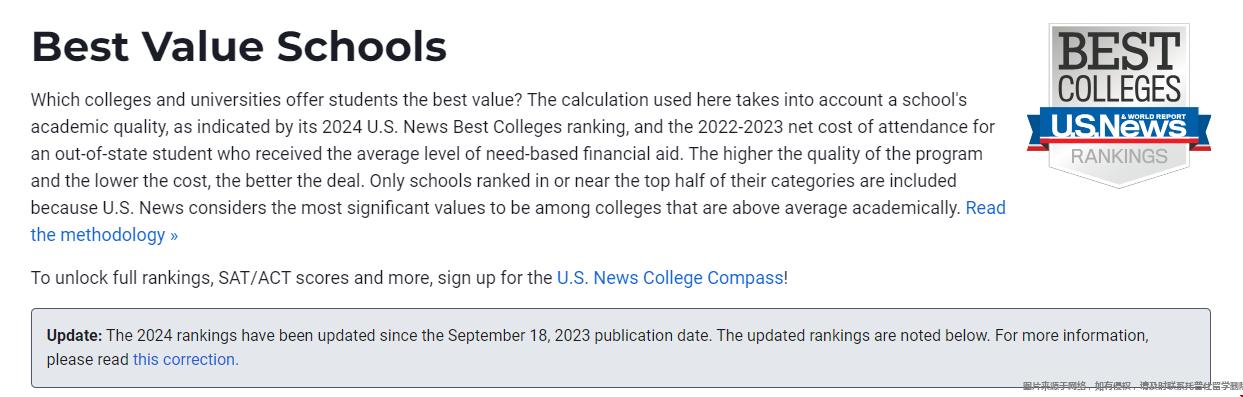
Task: Click the RANKINGS label on the badge
Action: coord(1119,156)
